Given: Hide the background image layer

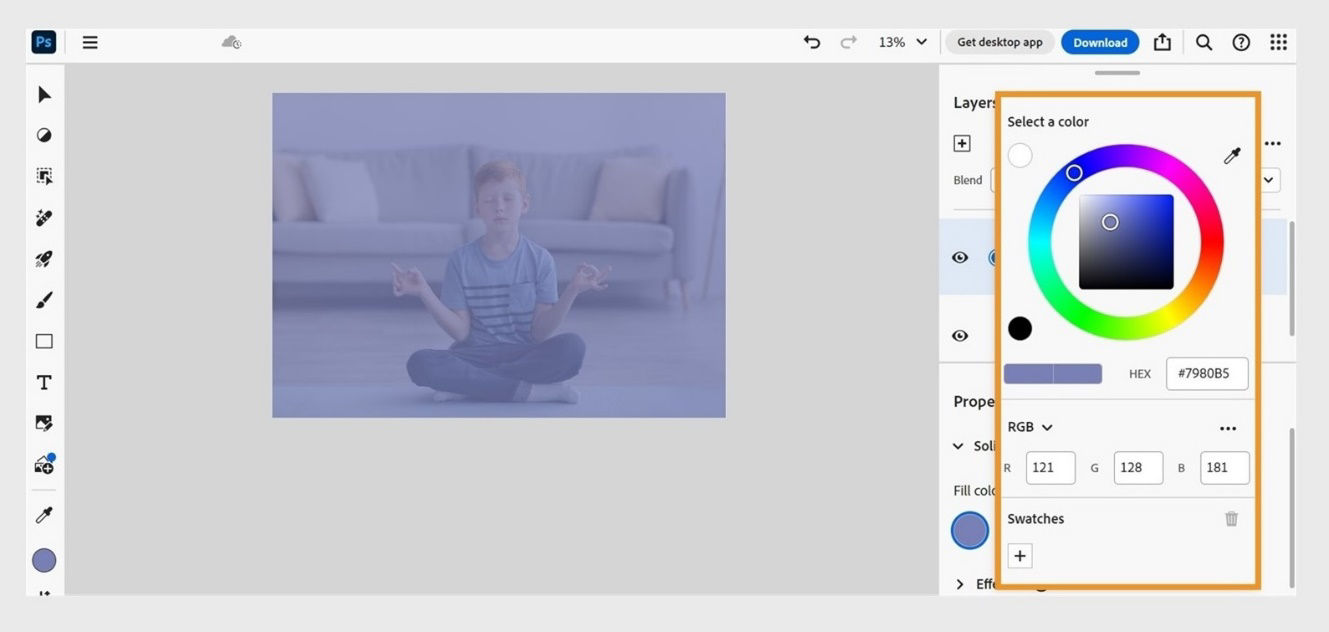Looking at the screenshot, I should (959, 336).
